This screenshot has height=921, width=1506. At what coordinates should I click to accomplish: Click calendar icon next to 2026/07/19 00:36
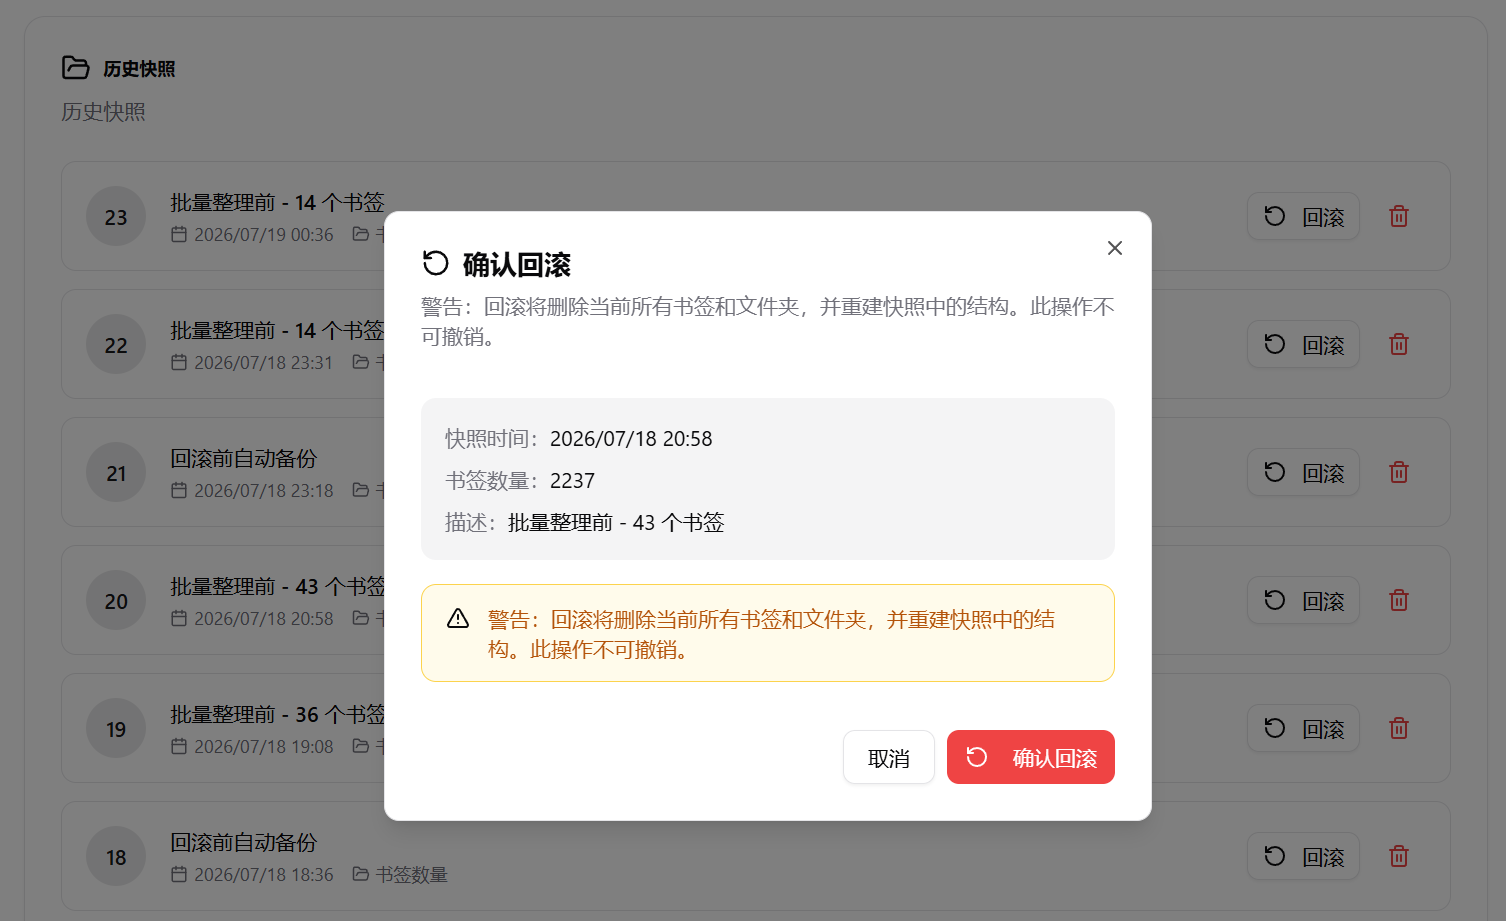click(x=179, y=234)
